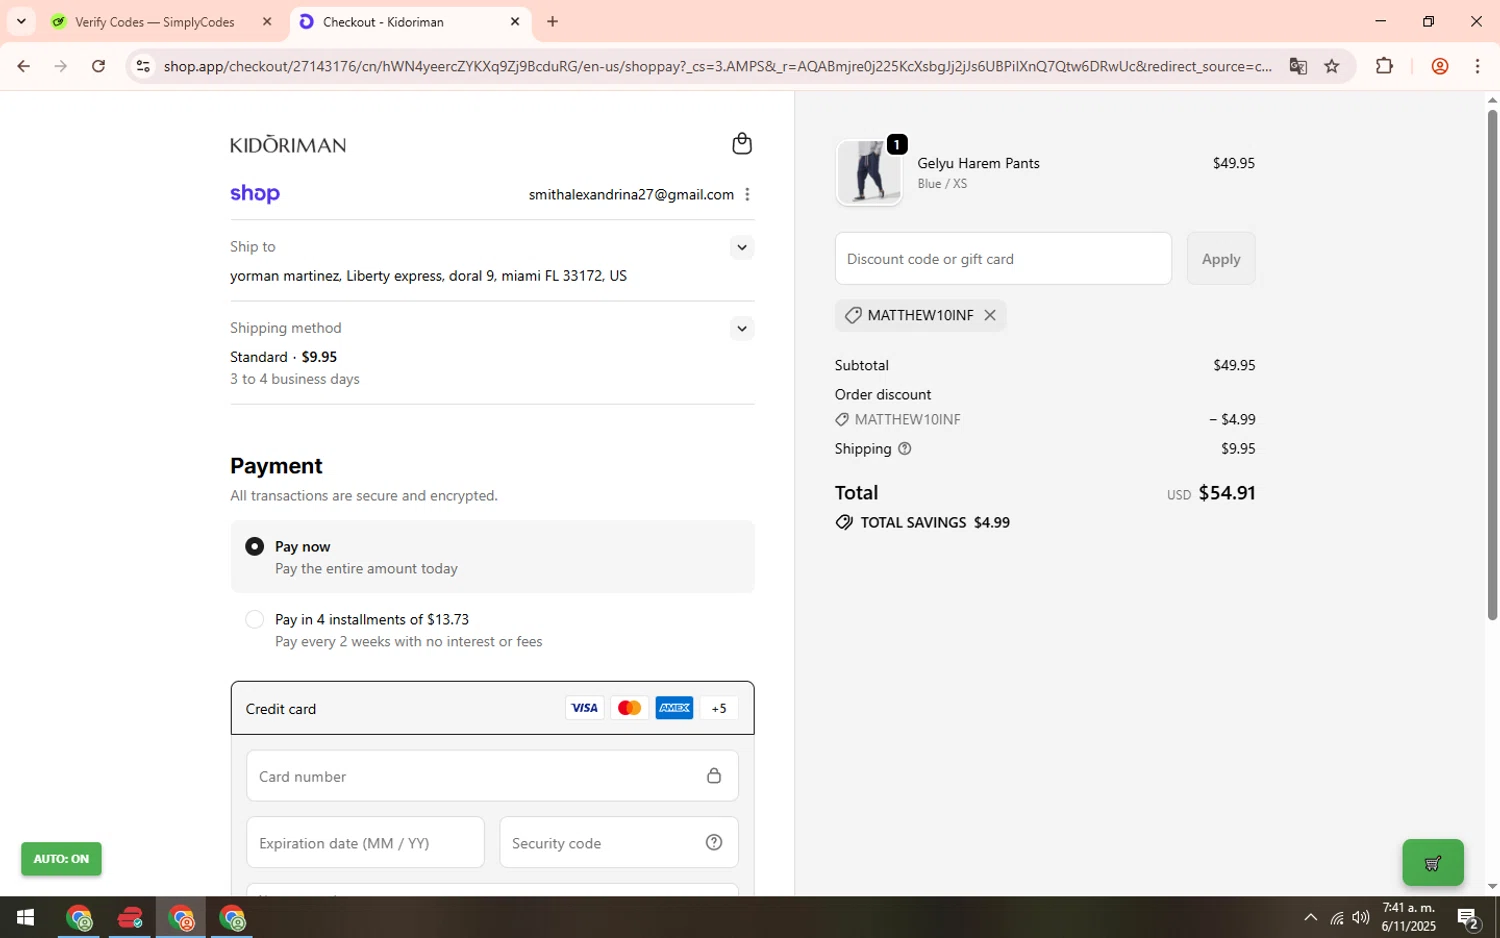
Task: Open a new browser tab
Action: (x=552, y=21)
